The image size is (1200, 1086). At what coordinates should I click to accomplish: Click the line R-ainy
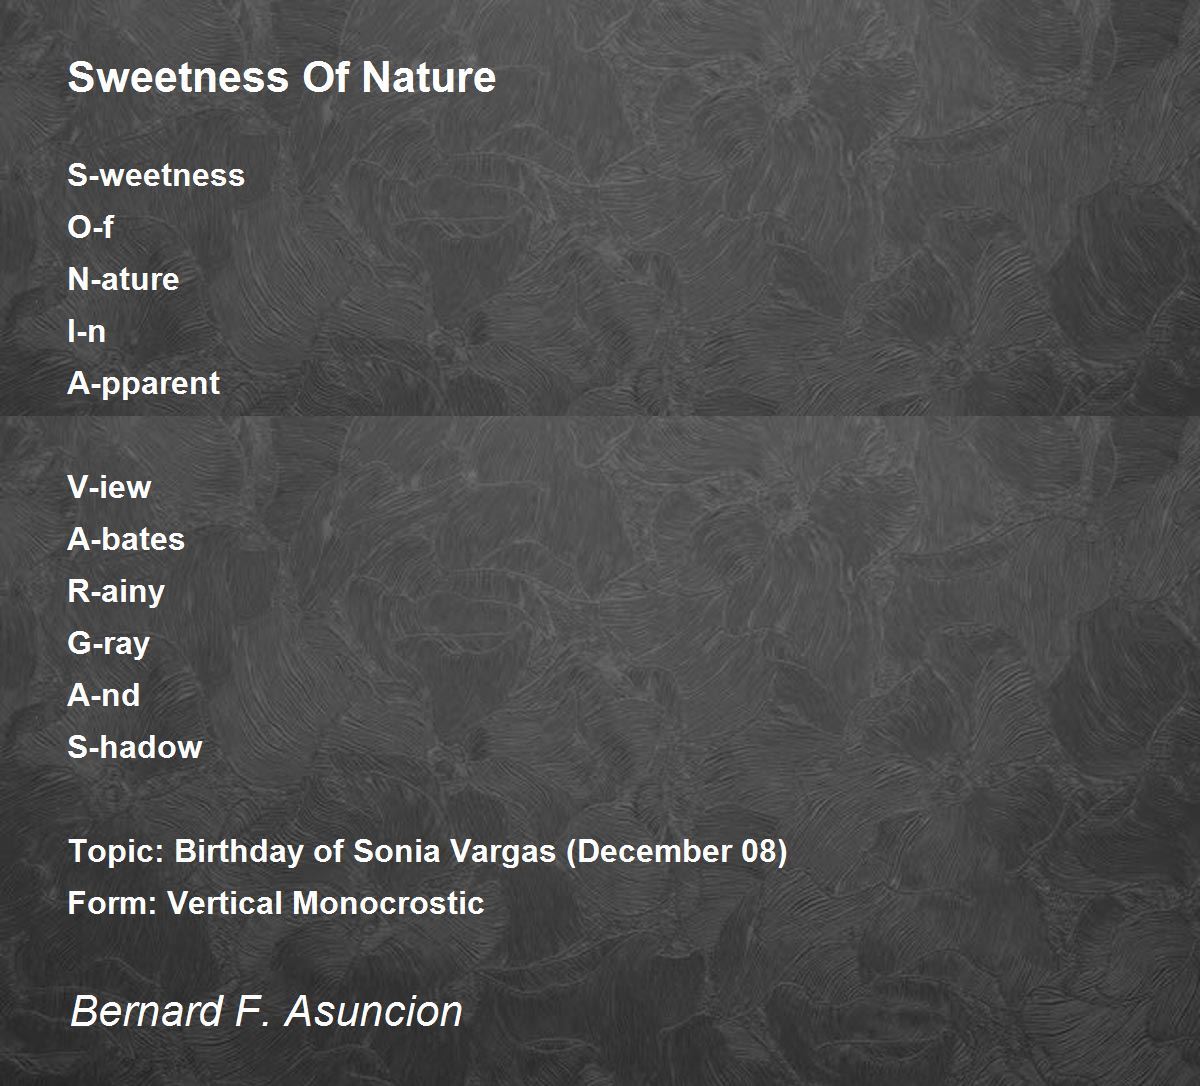pyautogui.click(x=116, y=591)
